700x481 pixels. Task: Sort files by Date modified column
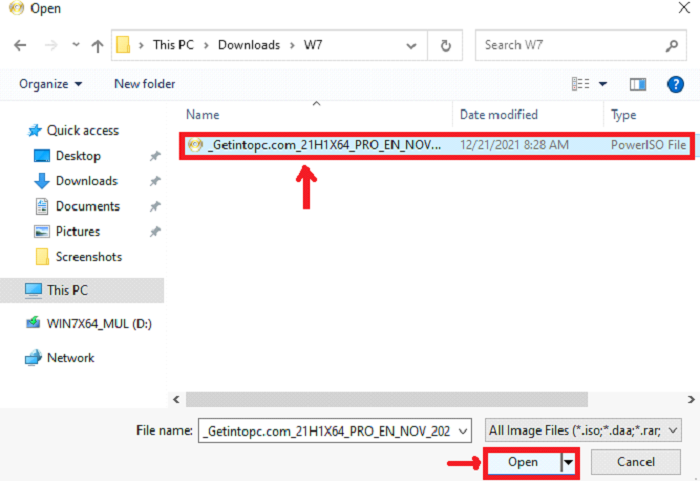[x=499, y=115]
